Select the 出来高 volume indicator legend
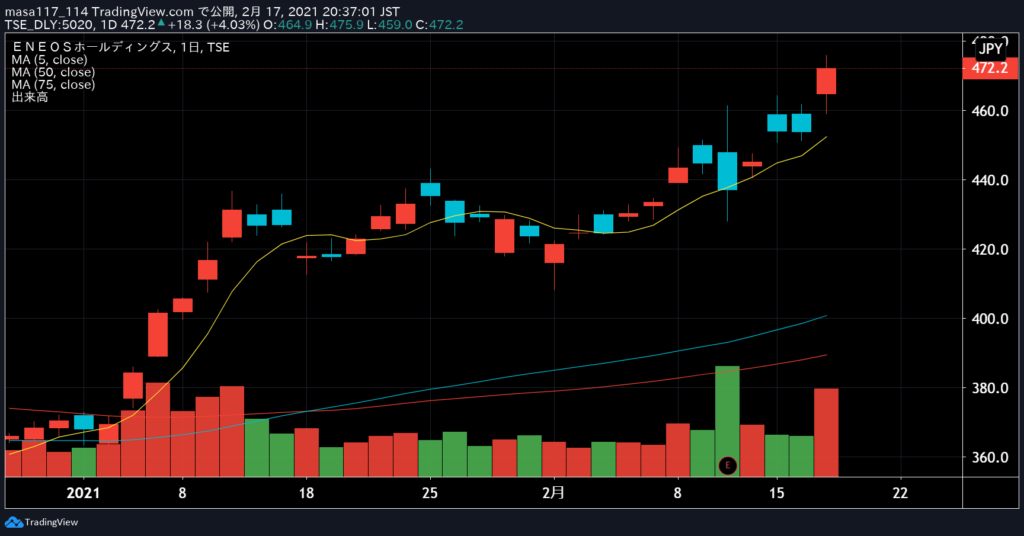Viewport: 1024px width, 536px height. [x=29, y=97]
